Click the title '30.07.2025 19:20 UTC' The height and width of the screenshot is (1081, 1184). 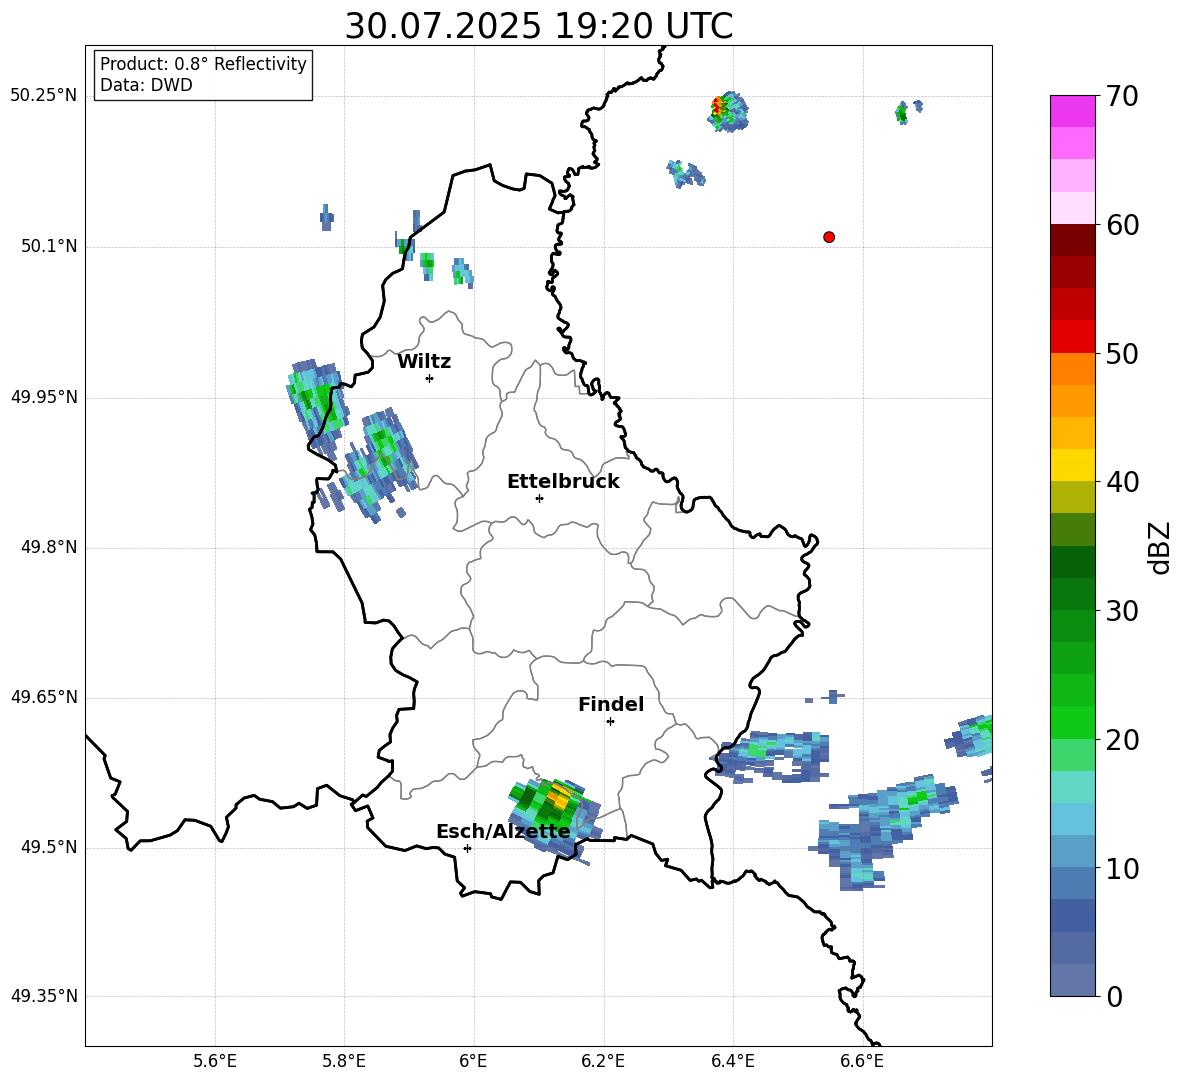pyautogui.click(x=539, y=26)
